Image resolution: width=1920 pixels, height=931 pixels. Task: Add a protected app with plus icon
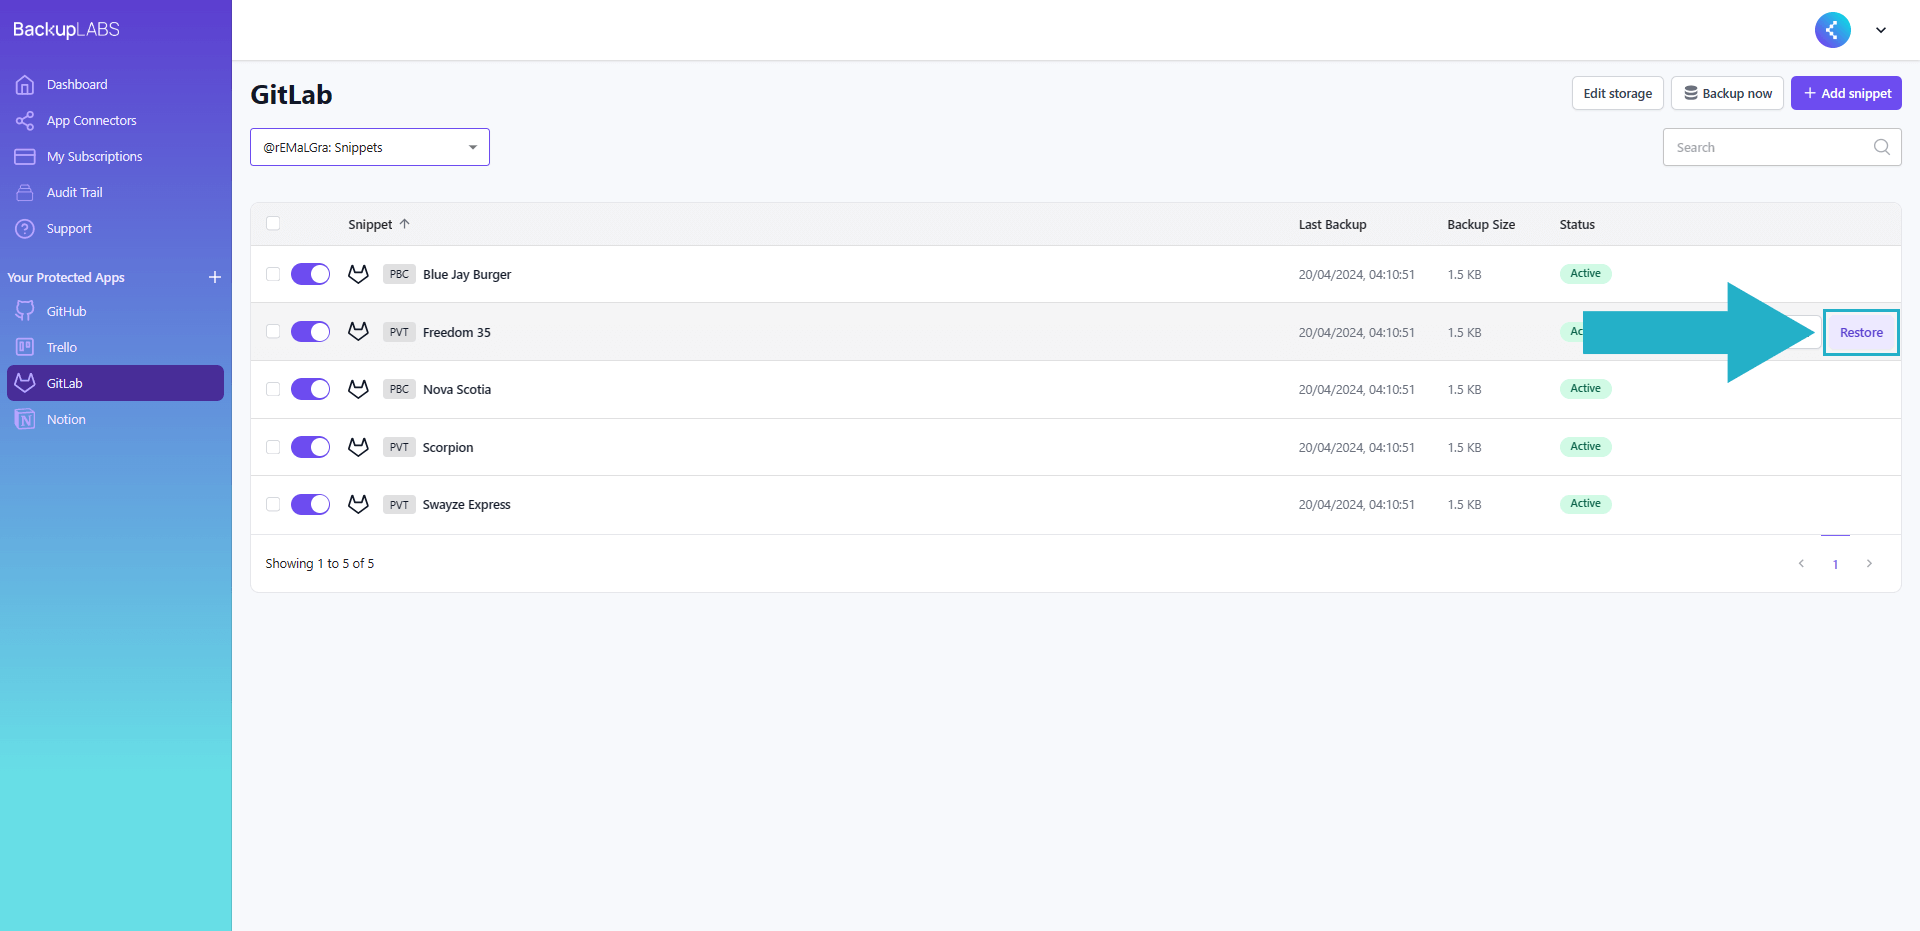tap(215, 277)
